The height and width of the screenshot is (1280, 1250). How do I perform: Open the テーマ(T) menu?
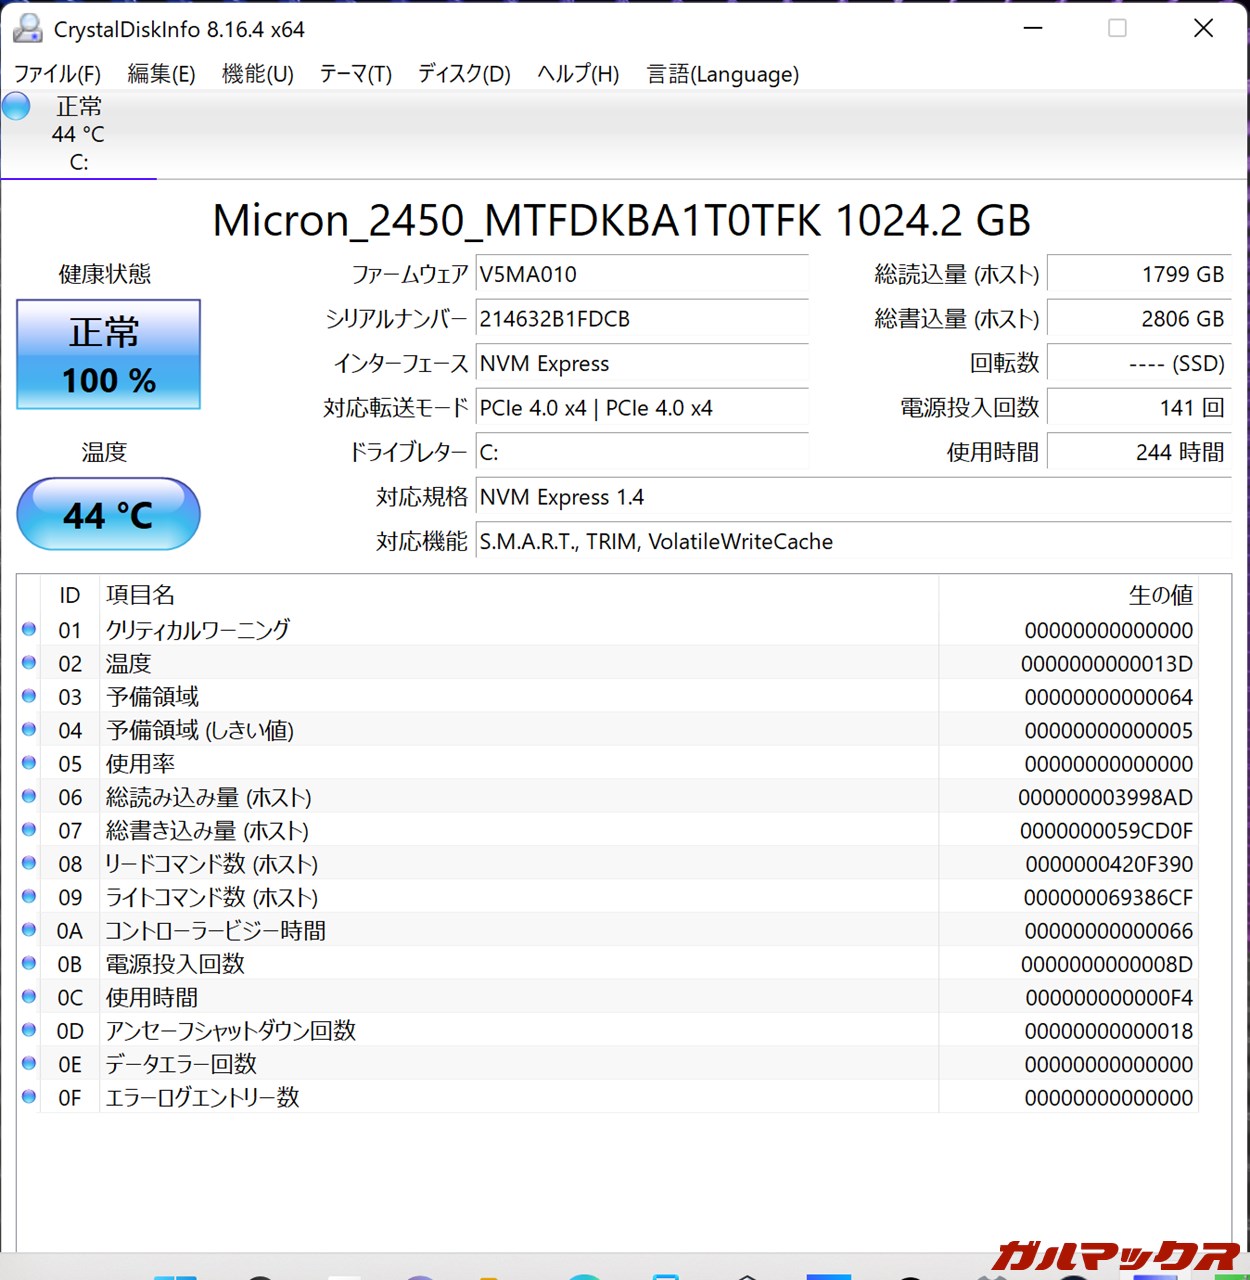click(x=355, y=74)
